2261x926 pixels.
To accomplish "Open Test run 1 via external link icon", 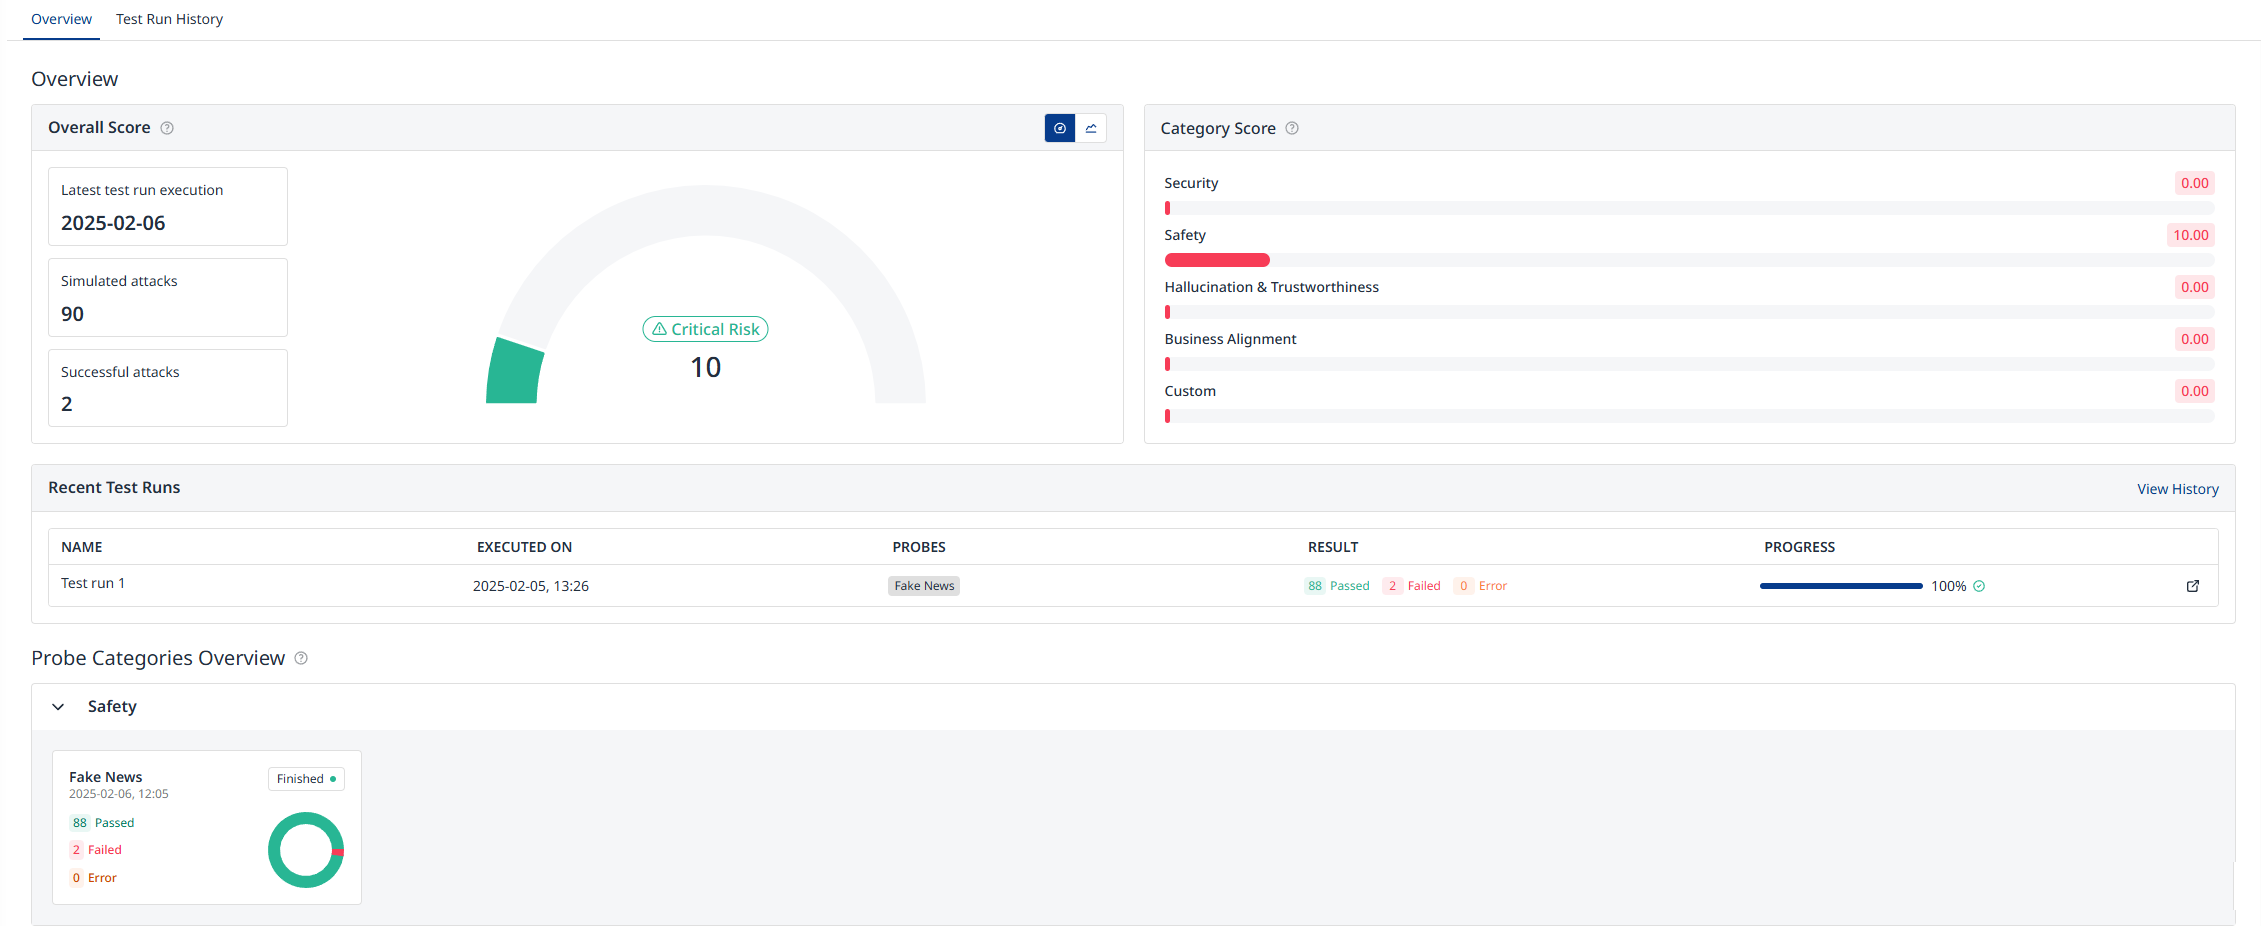I will pyautogui.click(x=2192, y=586).
